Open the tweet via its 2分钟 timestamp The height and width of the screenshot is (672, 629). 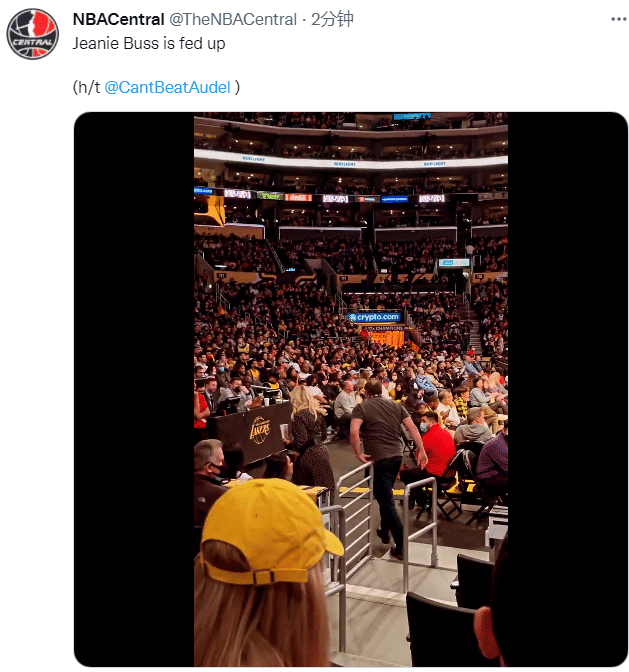click(331, 20)
